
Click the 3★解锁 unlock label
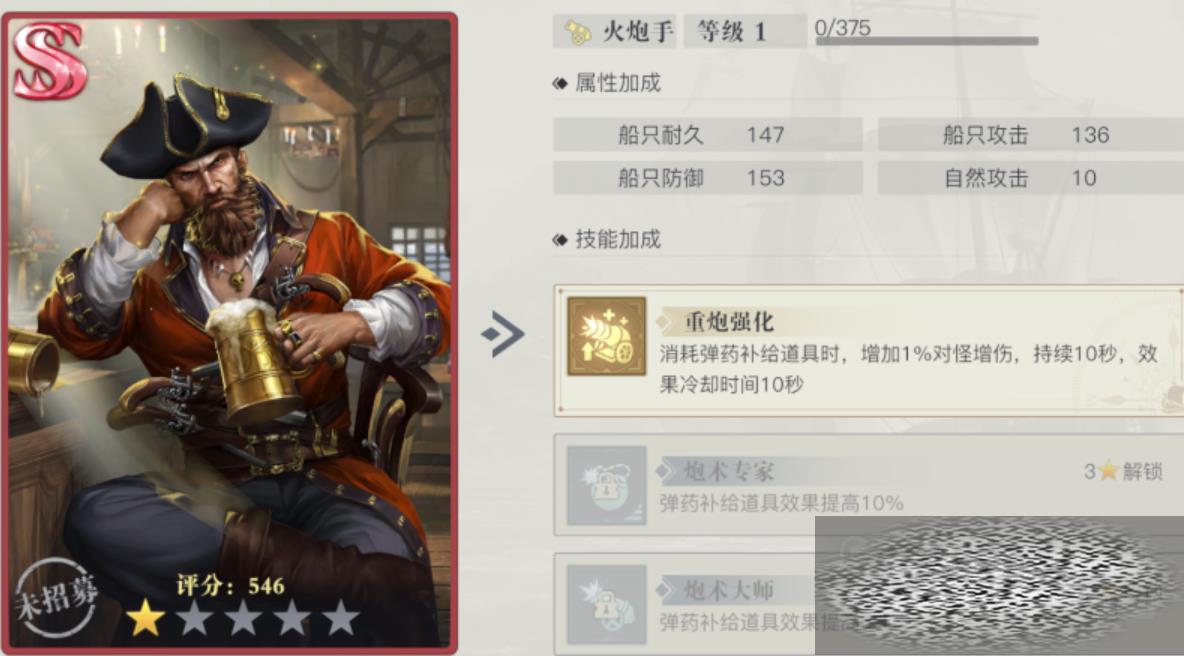click(x=1123, y=472)
